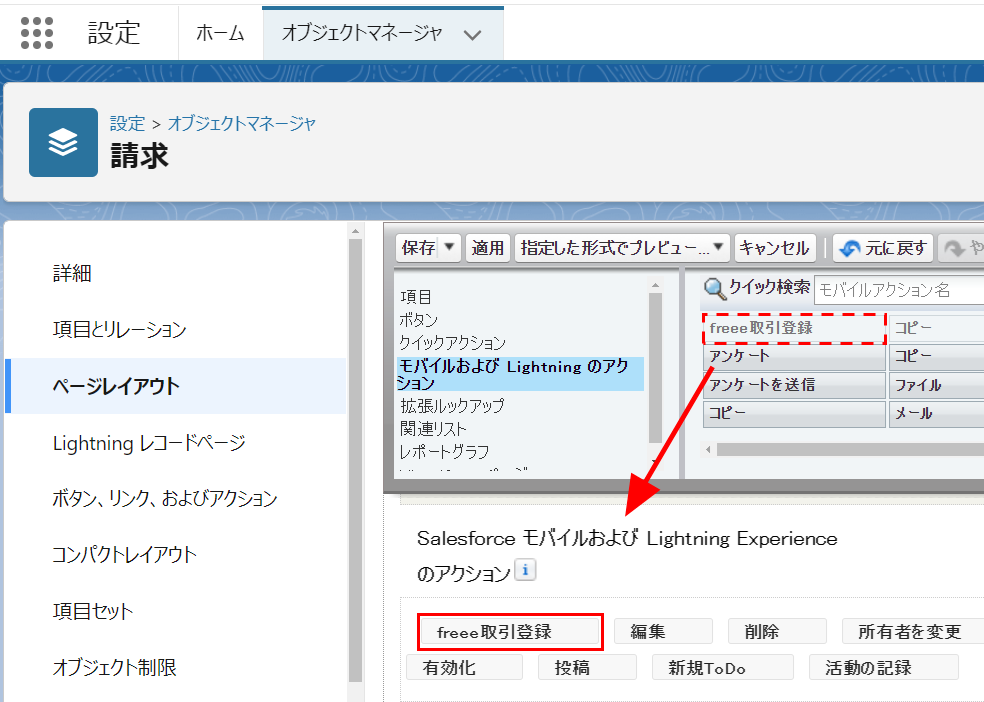This screenshot has width=984, height=702.
Task: Click the 設定 breadcrumb link
Action: [127, 123]
